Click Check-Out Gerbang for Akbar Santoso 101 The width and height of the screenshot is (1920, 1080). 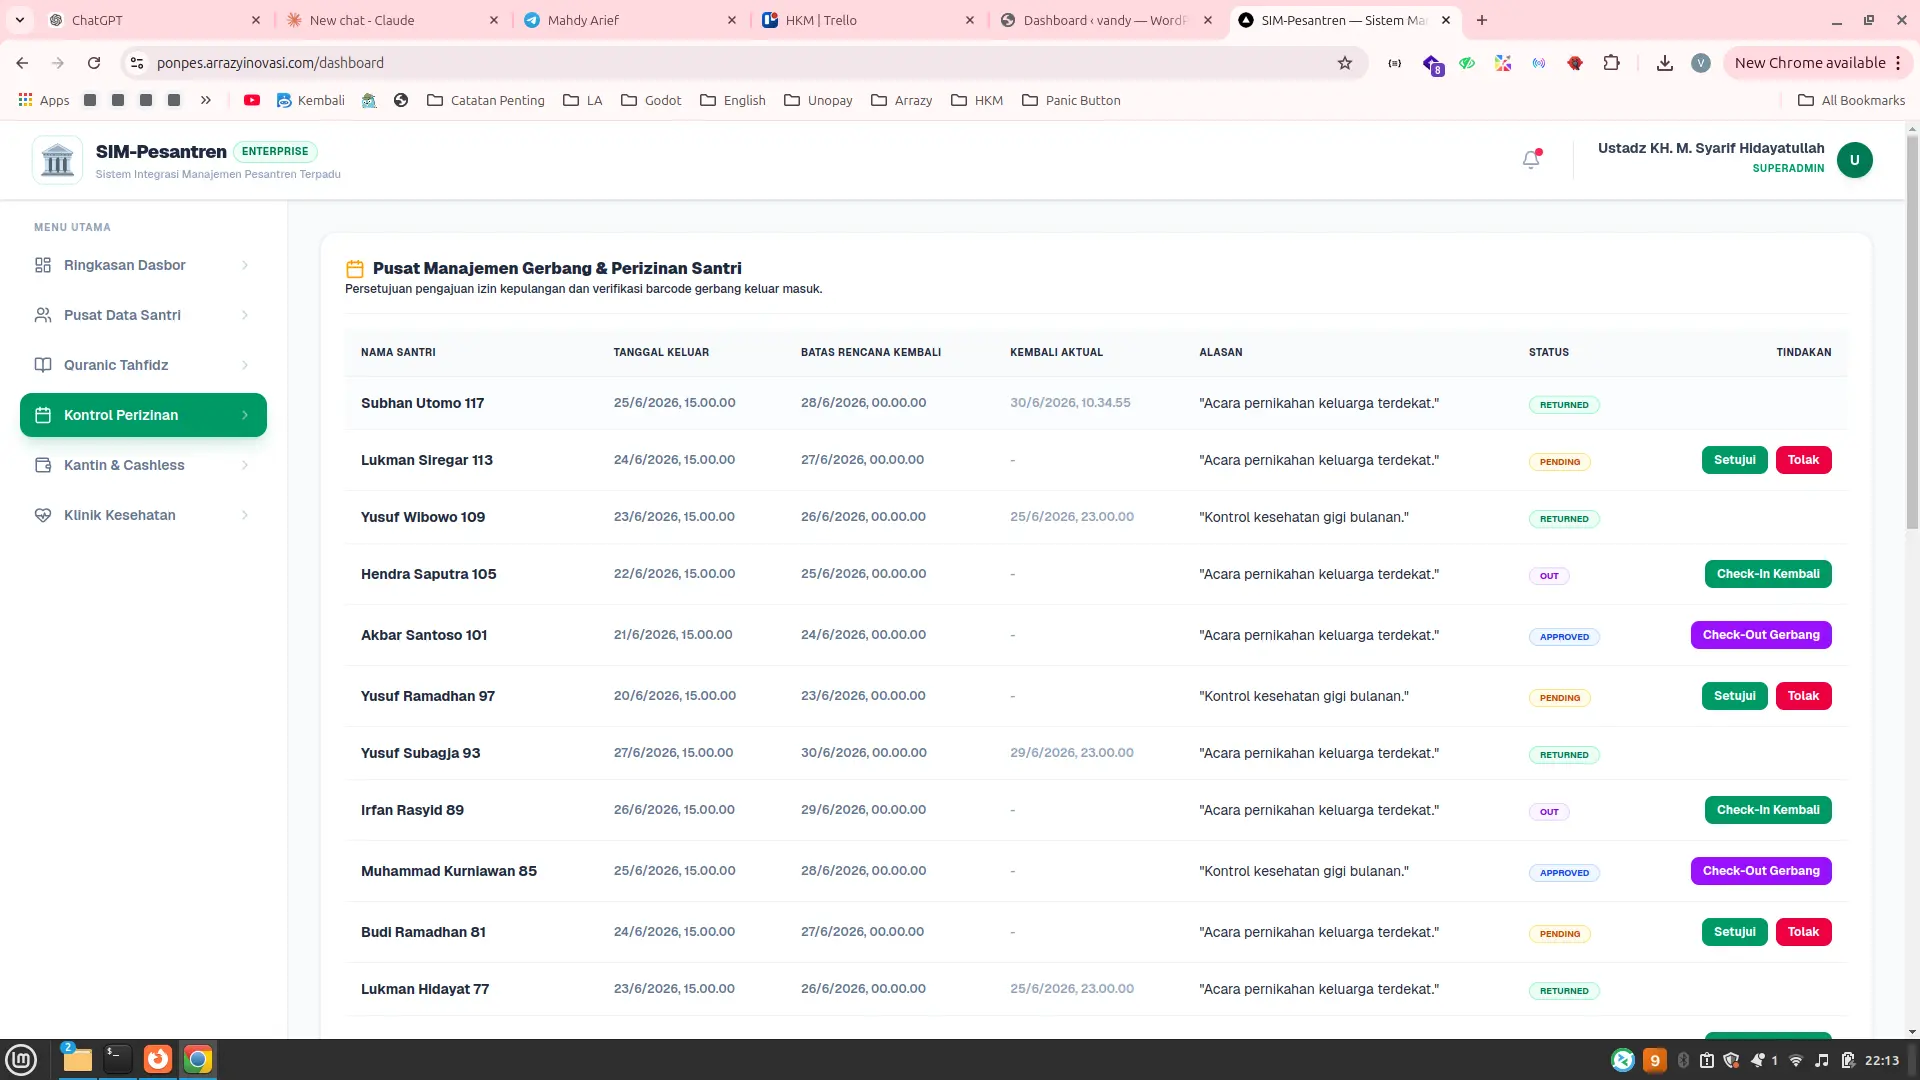[x=1761, y=635]
